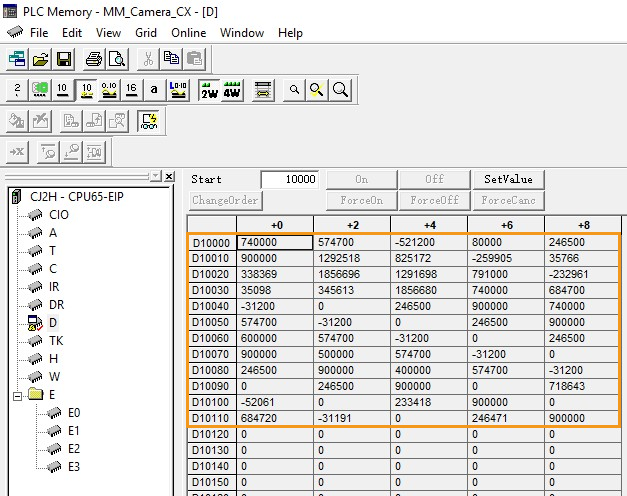Image resolution: width=627 pixels, height=496 pixels.
Task: Select the D10000 cell with value 740000
Action: (274, 242)
